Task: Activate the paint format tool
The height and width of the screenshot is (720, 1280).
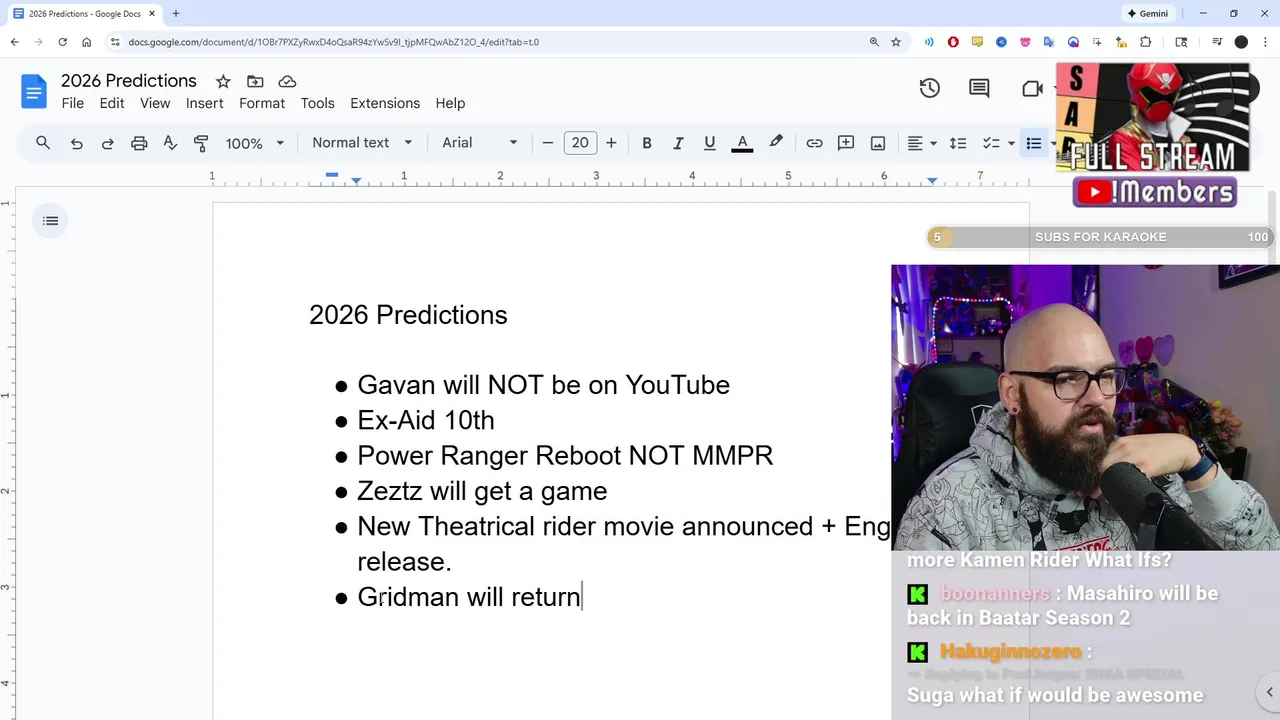Action: tap(201, 143)
